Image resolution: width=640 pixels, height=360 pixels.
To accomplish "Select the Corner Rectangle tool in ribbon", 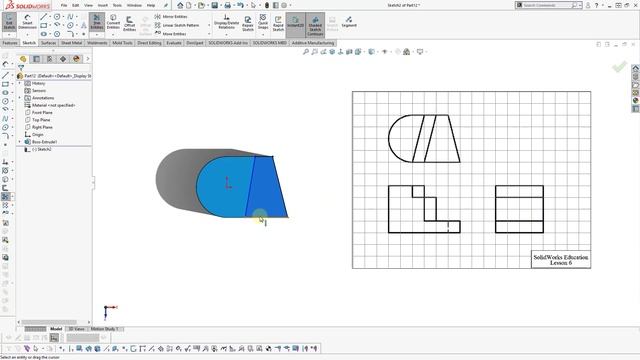I will coord(44,25).
